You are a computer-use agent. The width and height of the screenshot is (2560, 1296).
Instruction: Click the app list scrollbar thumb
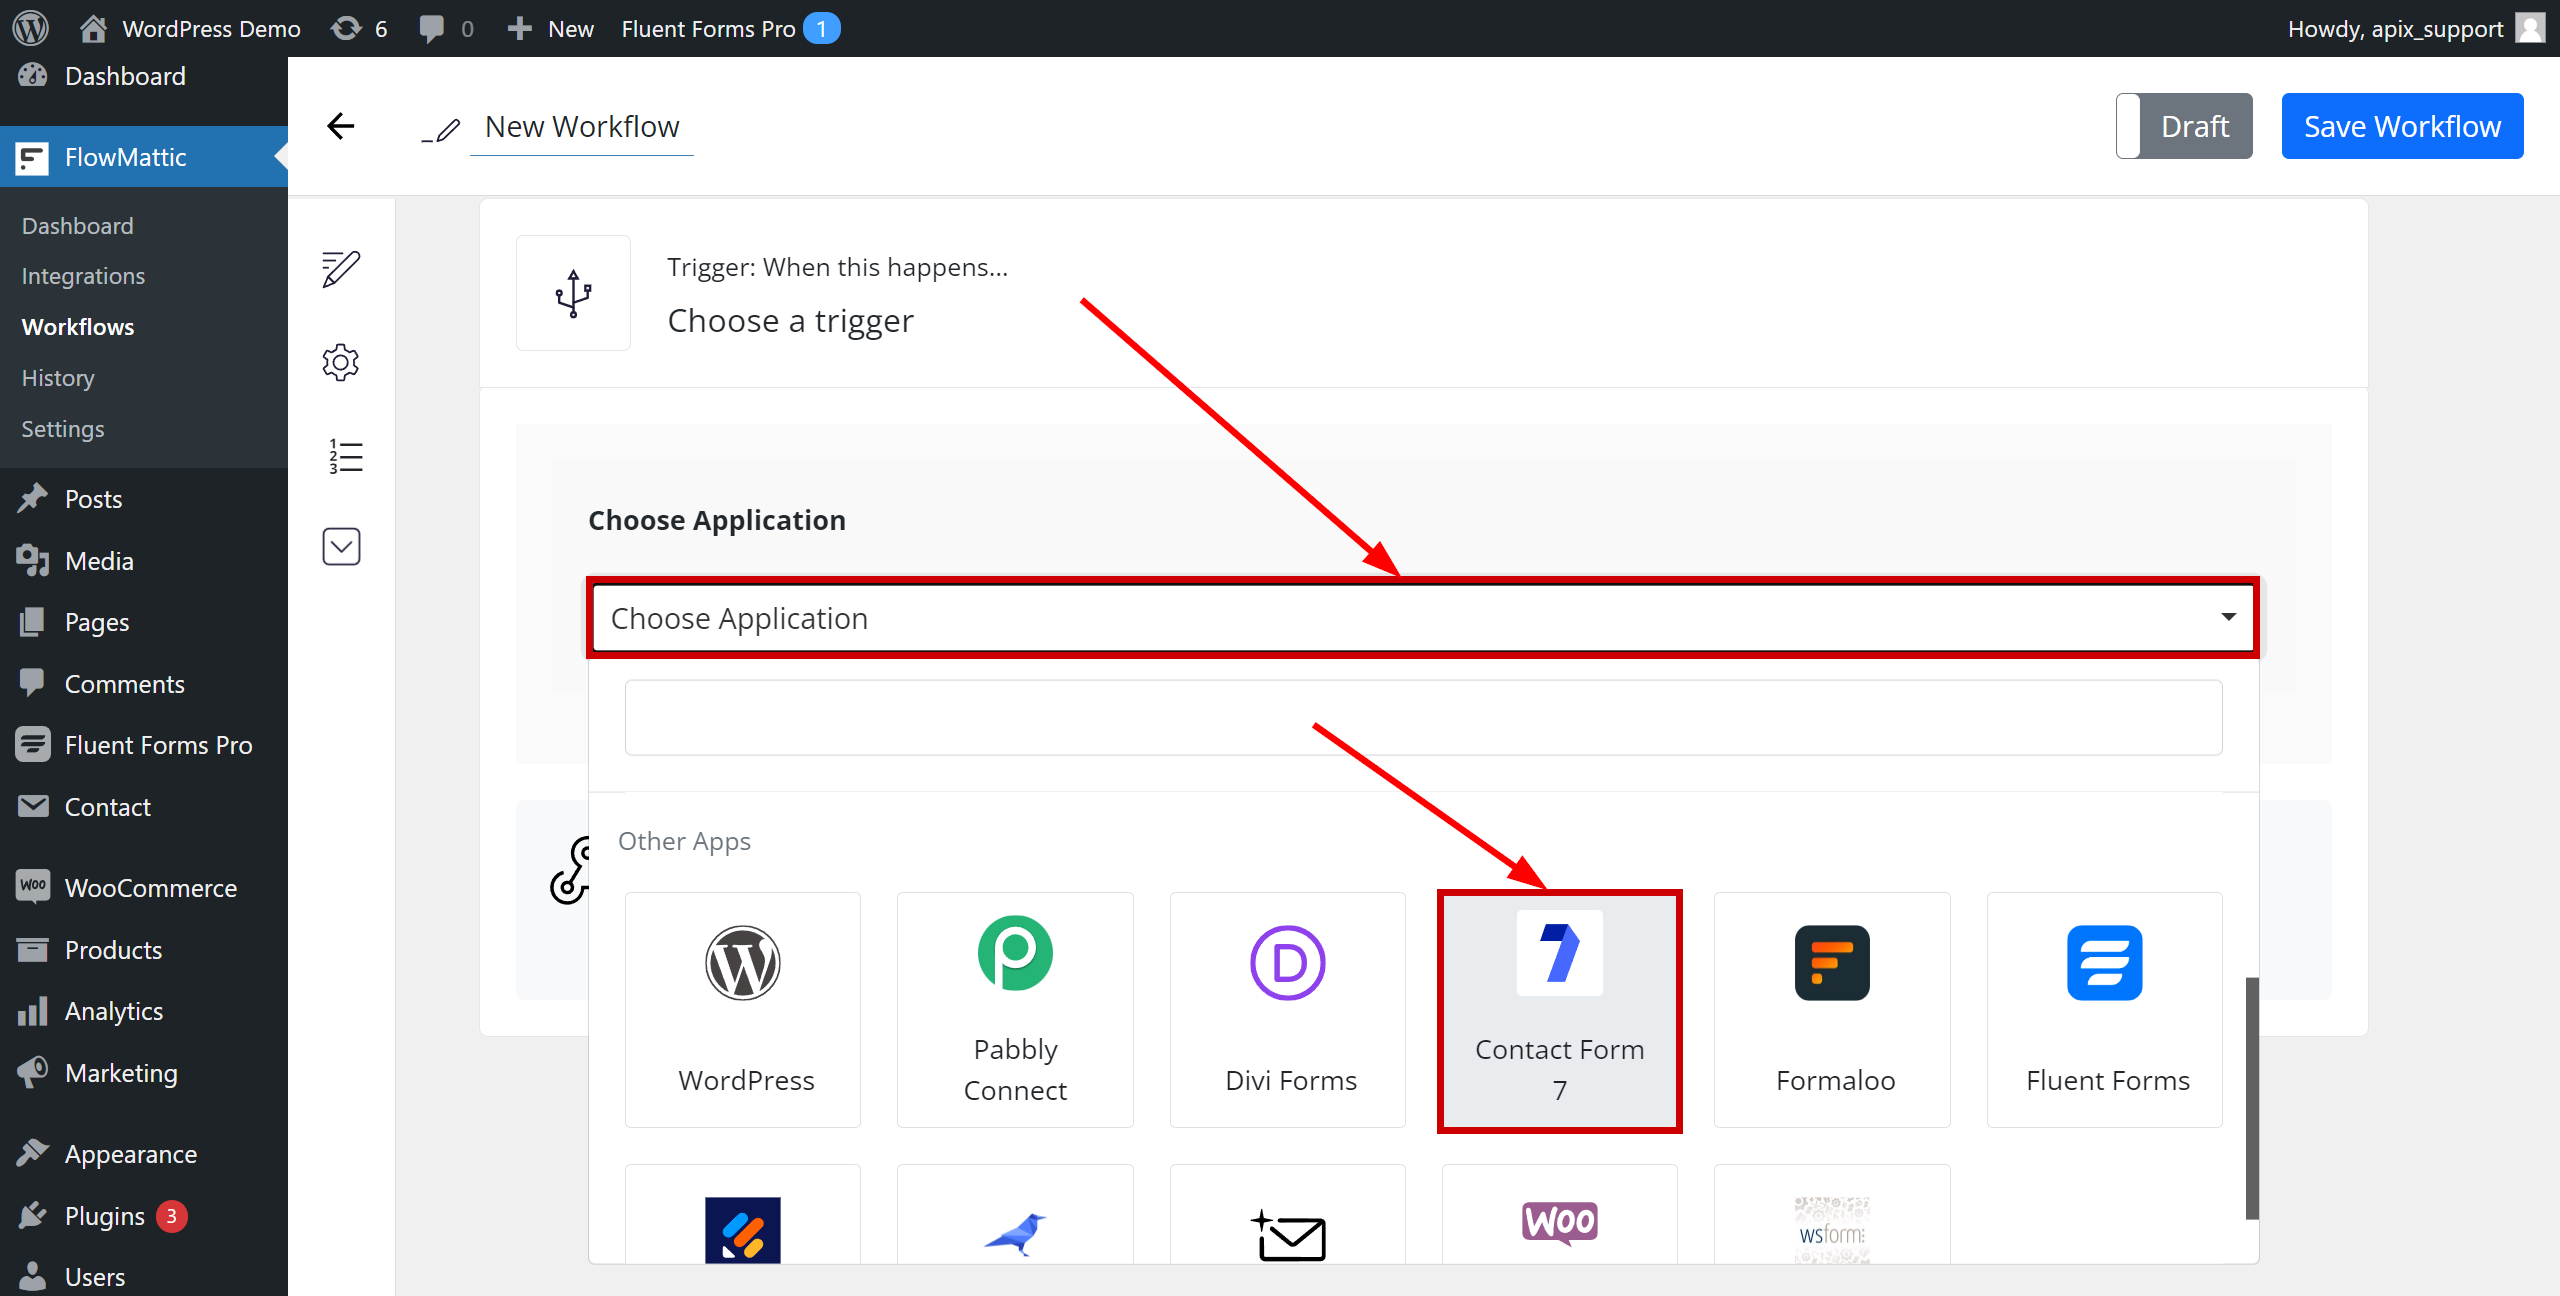[2252, 1098]
